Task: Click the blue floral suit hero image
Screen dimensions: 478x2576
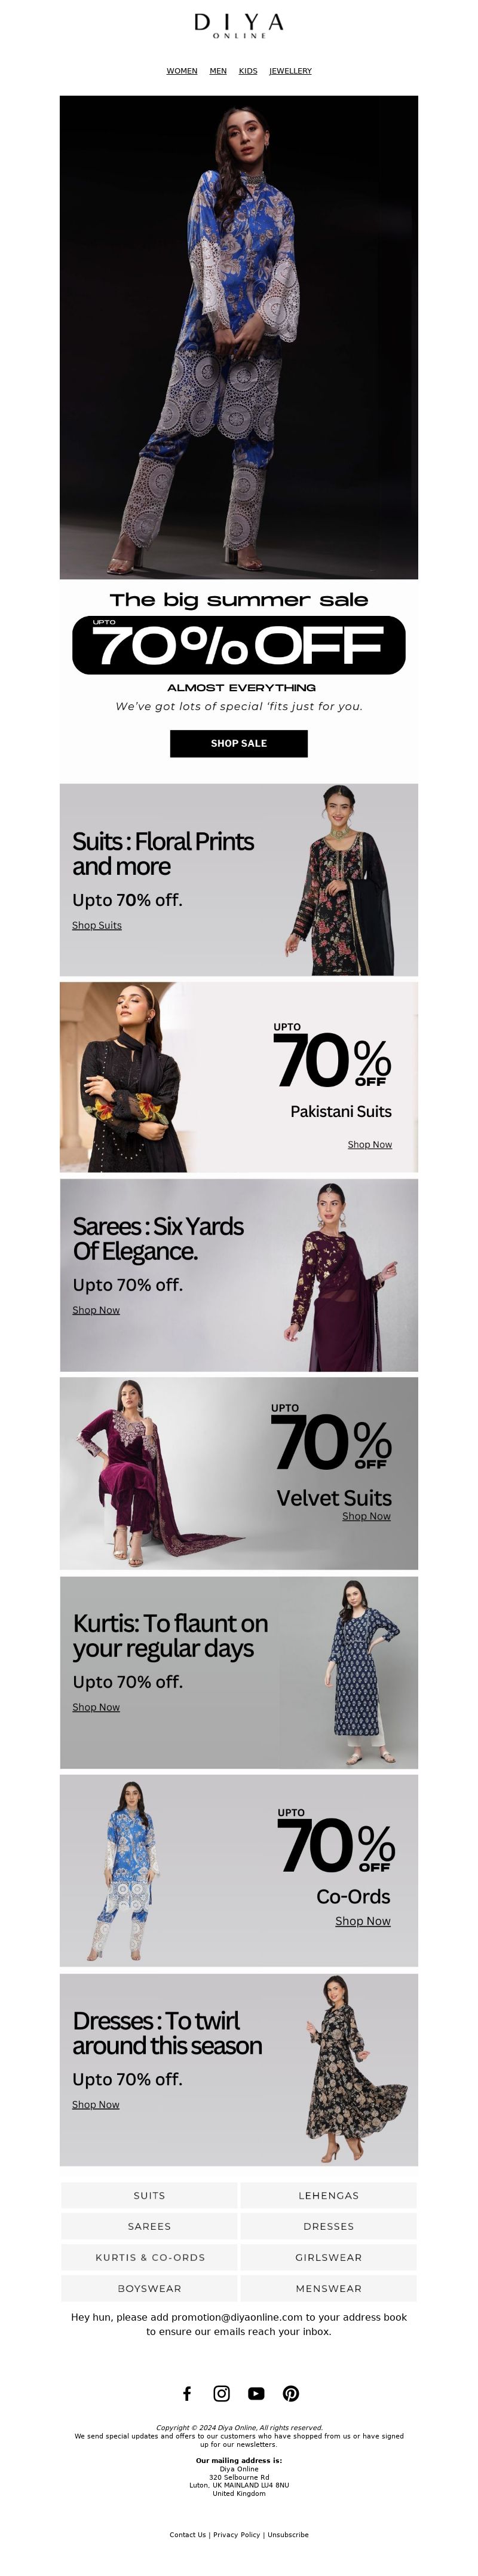Action: tap(239, 337)
